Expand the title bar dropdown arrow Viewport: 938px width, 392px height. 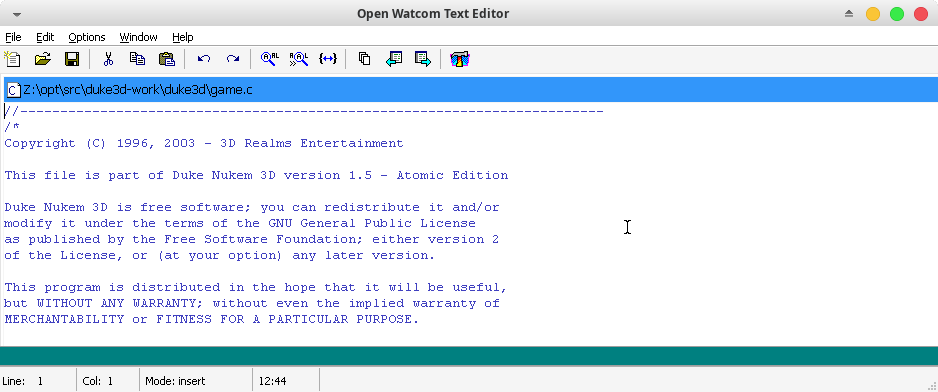pyautogui.click(x=17, y=14)
